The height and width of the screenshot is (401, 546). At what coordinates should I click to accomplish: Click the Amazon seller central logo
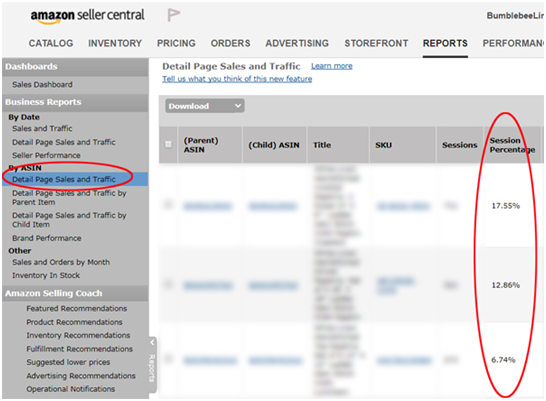pos(87,16)
